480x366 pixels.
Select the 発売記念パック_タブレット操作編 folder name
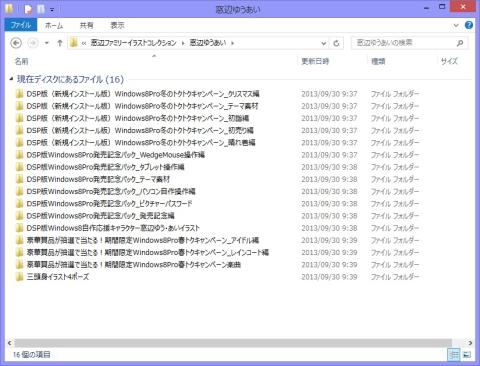click(105, 167)
